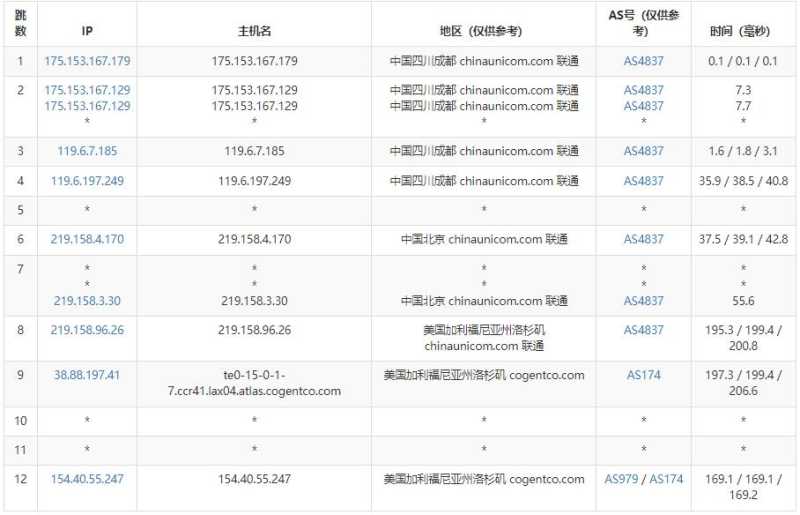Select hop number 10 in the first column
The image size is (800, 515).
point(20,421)
